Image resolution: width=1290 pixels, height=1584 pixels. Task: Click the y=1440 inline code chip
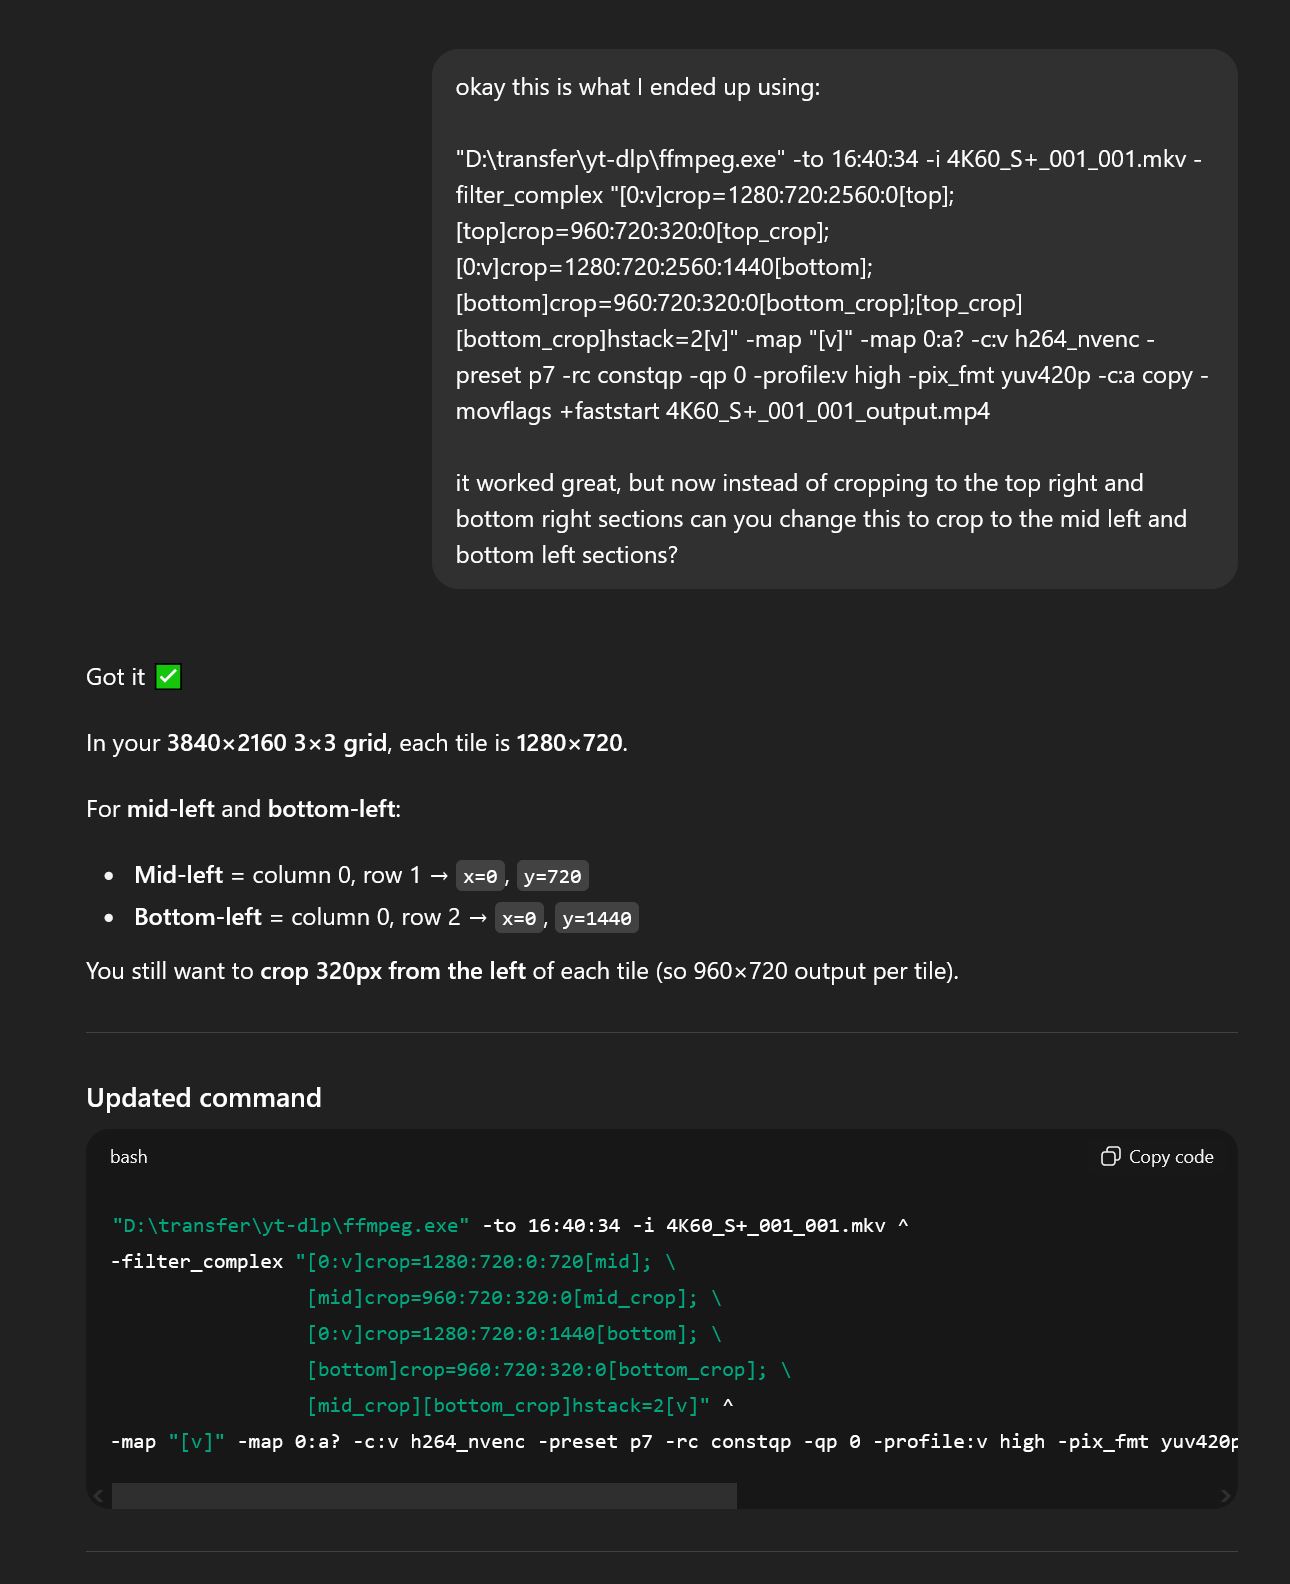(x=596, y=918)
